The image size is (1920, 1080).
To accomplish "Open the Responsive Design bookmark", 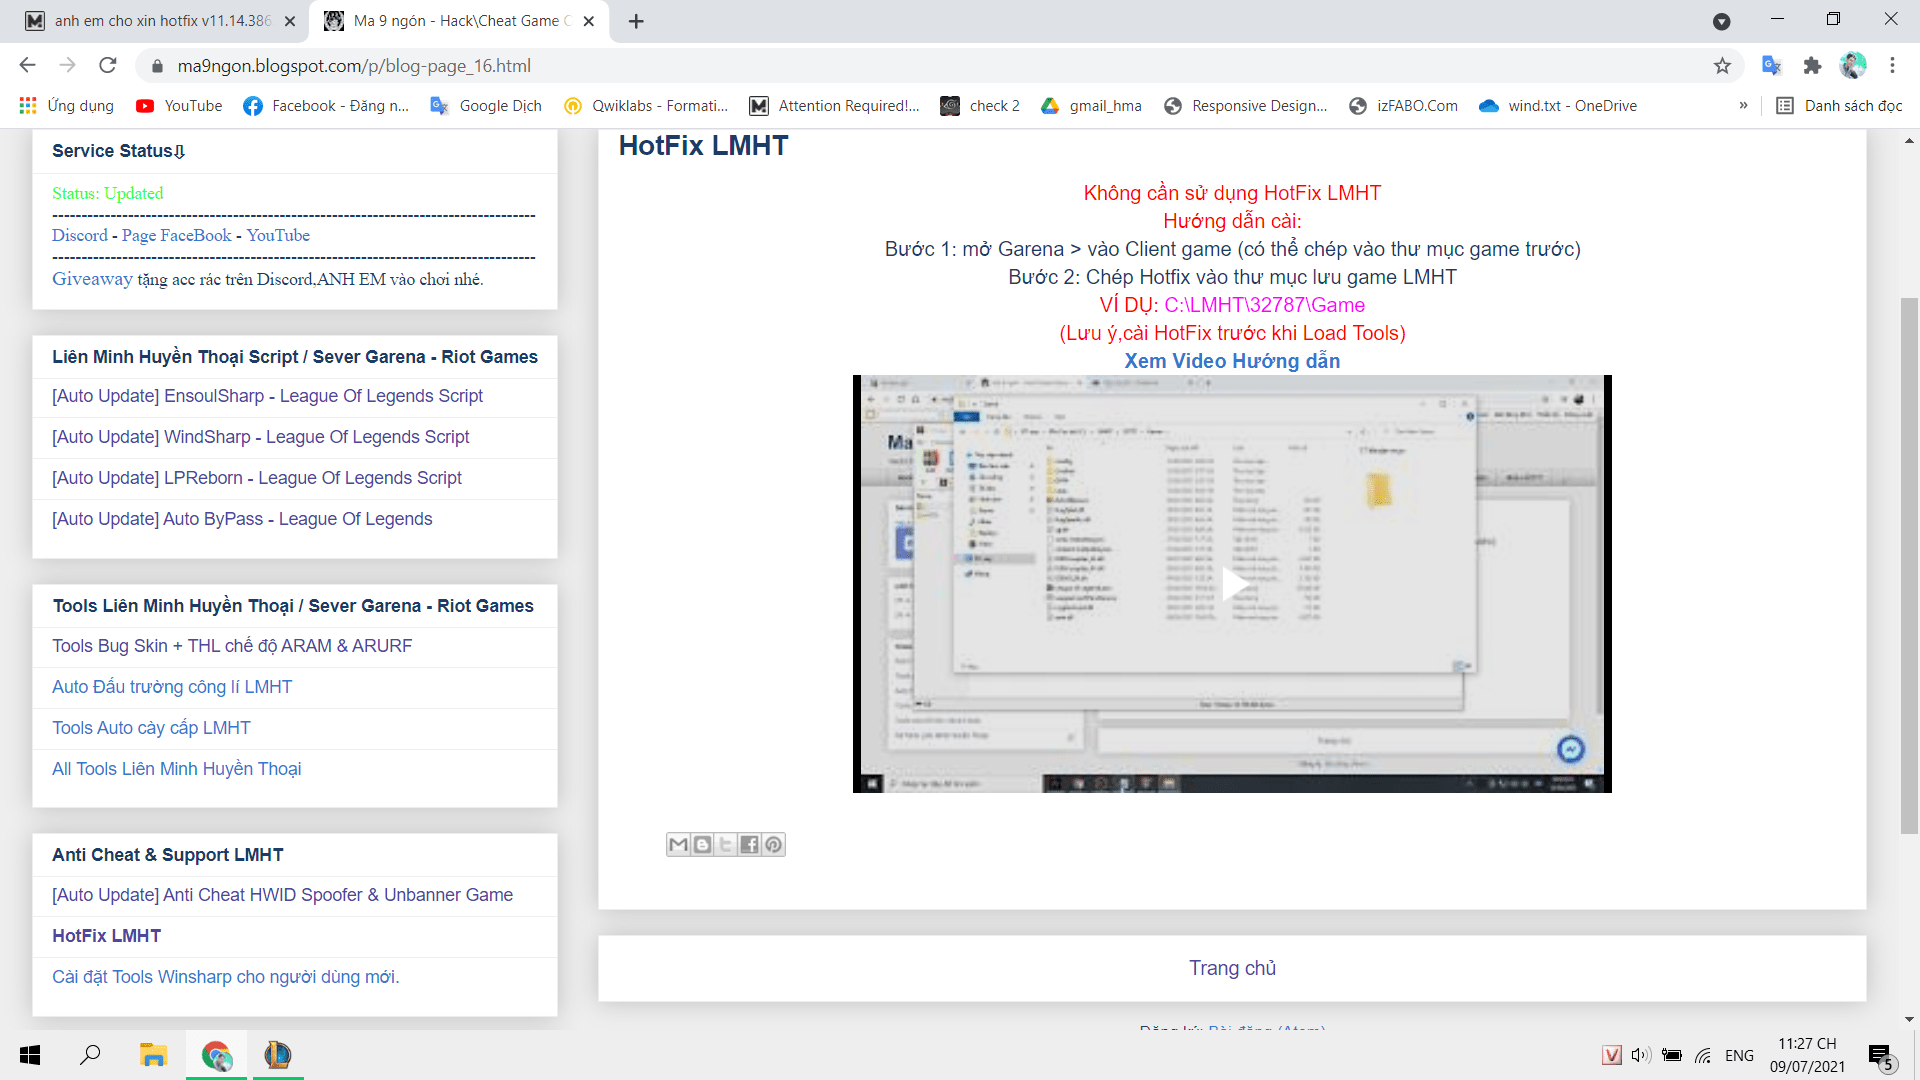I will pyautogui.click(x=1246, y=106).
